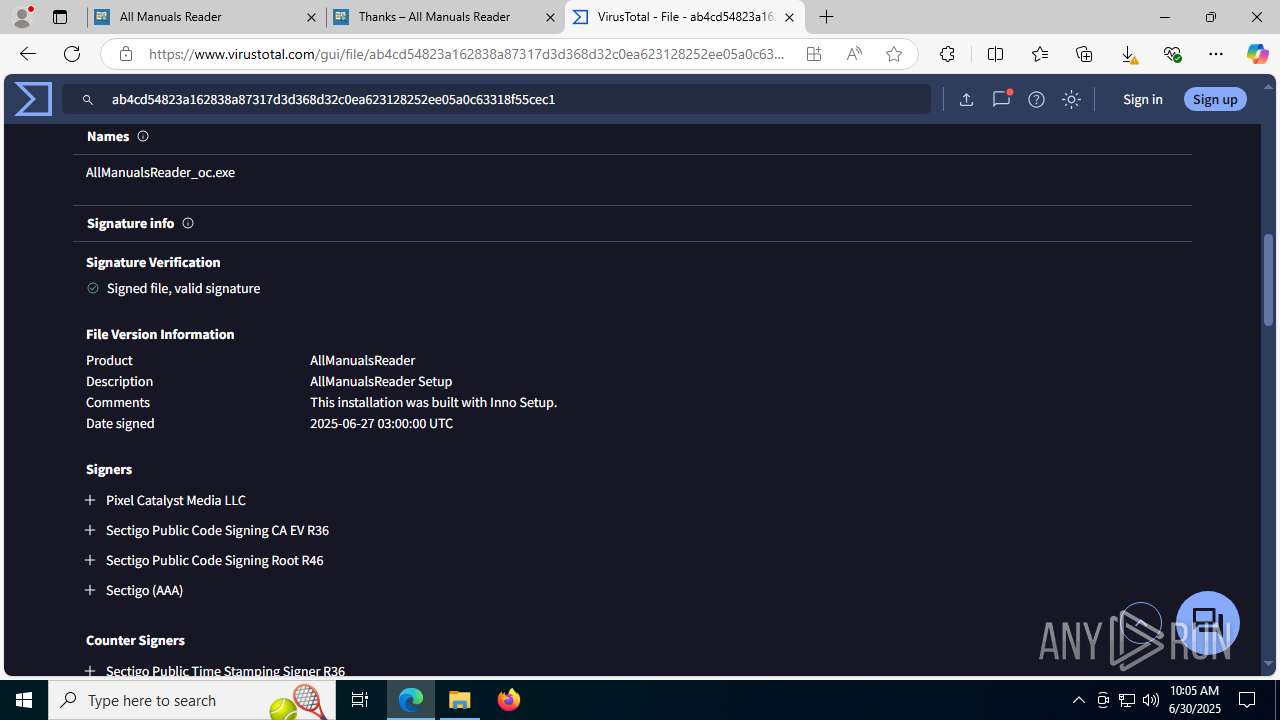The width and height of the screenshot is (1280, 720).
Task: Select the Product value AllManualsReader
Action: 362,360
